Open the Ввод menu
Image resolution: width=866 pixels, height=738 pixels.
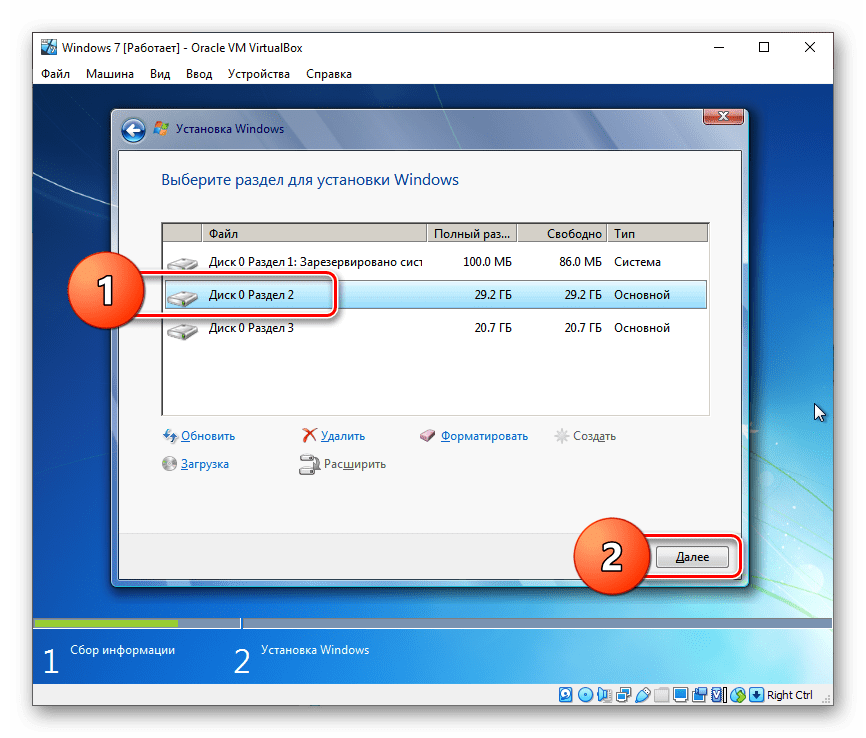(x=199, y=74)
